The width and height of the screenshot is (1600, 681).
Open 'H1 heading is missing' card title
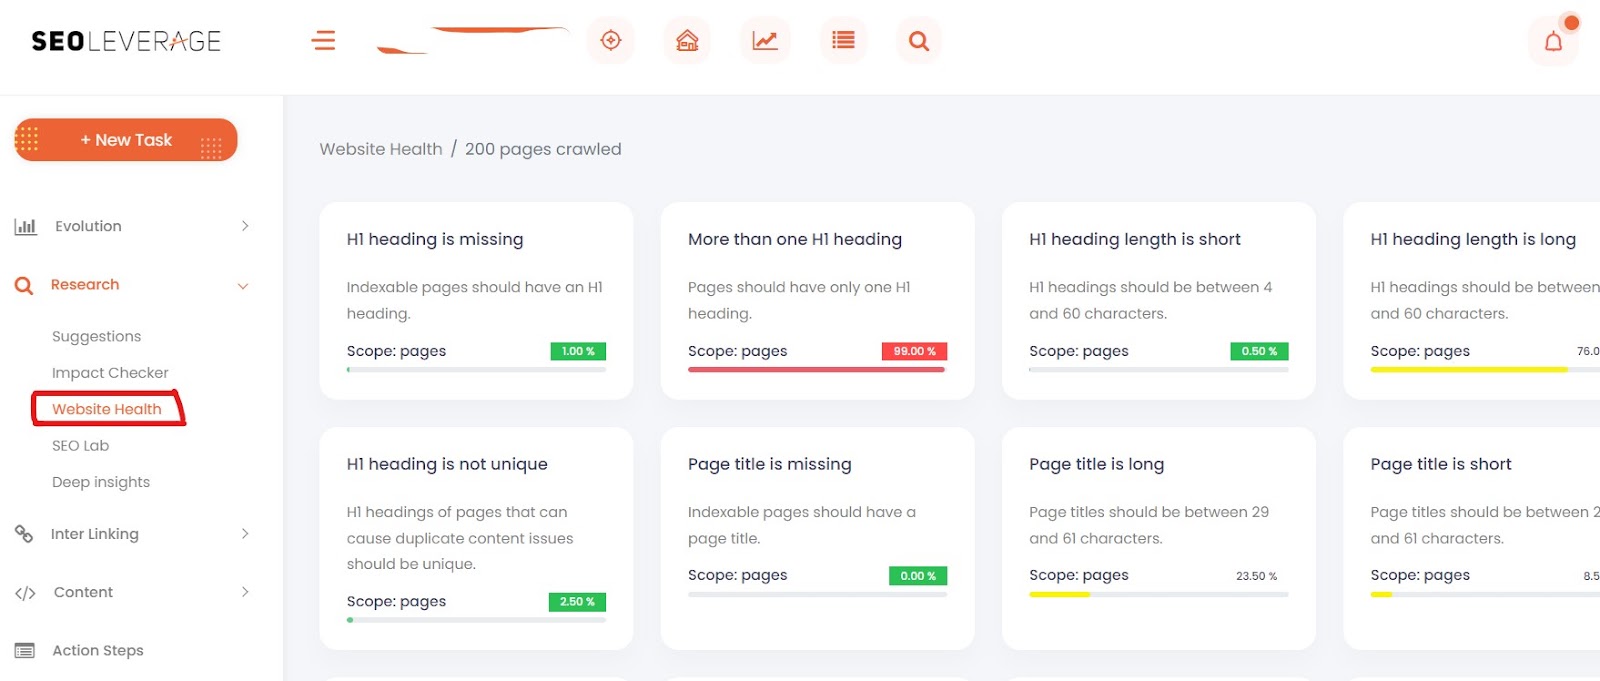point(435,239)
